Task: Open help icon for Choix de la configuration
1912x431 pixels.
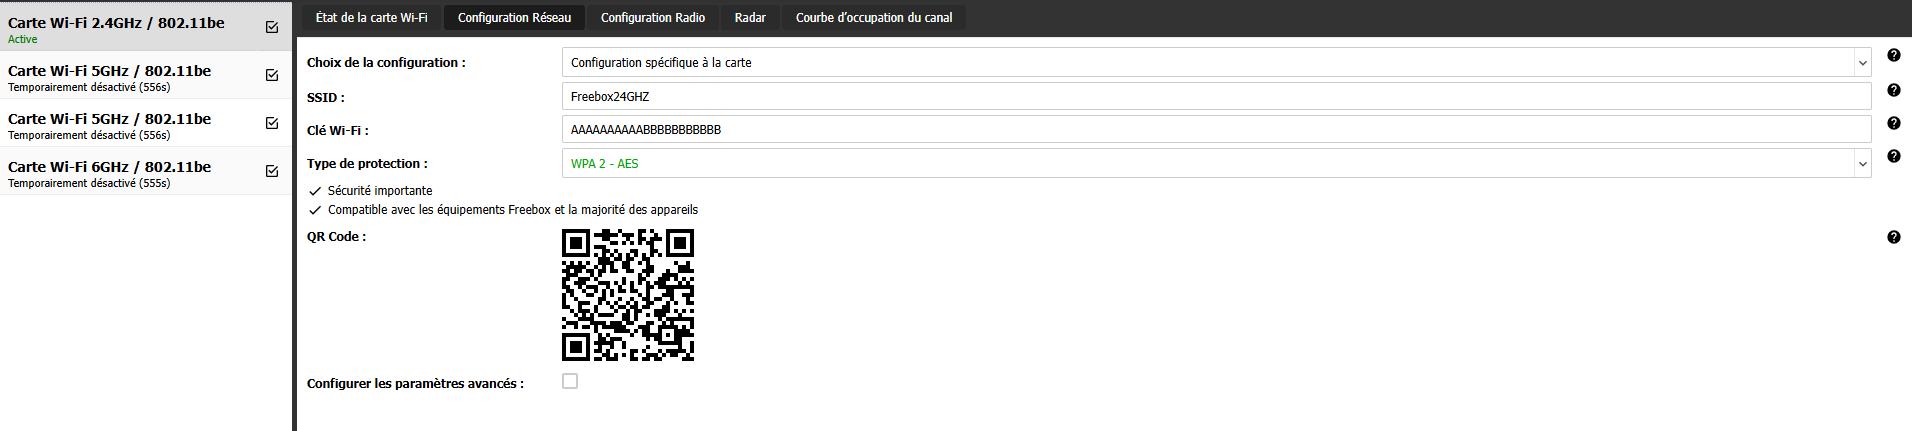Action: click(x=1893, y=56)
